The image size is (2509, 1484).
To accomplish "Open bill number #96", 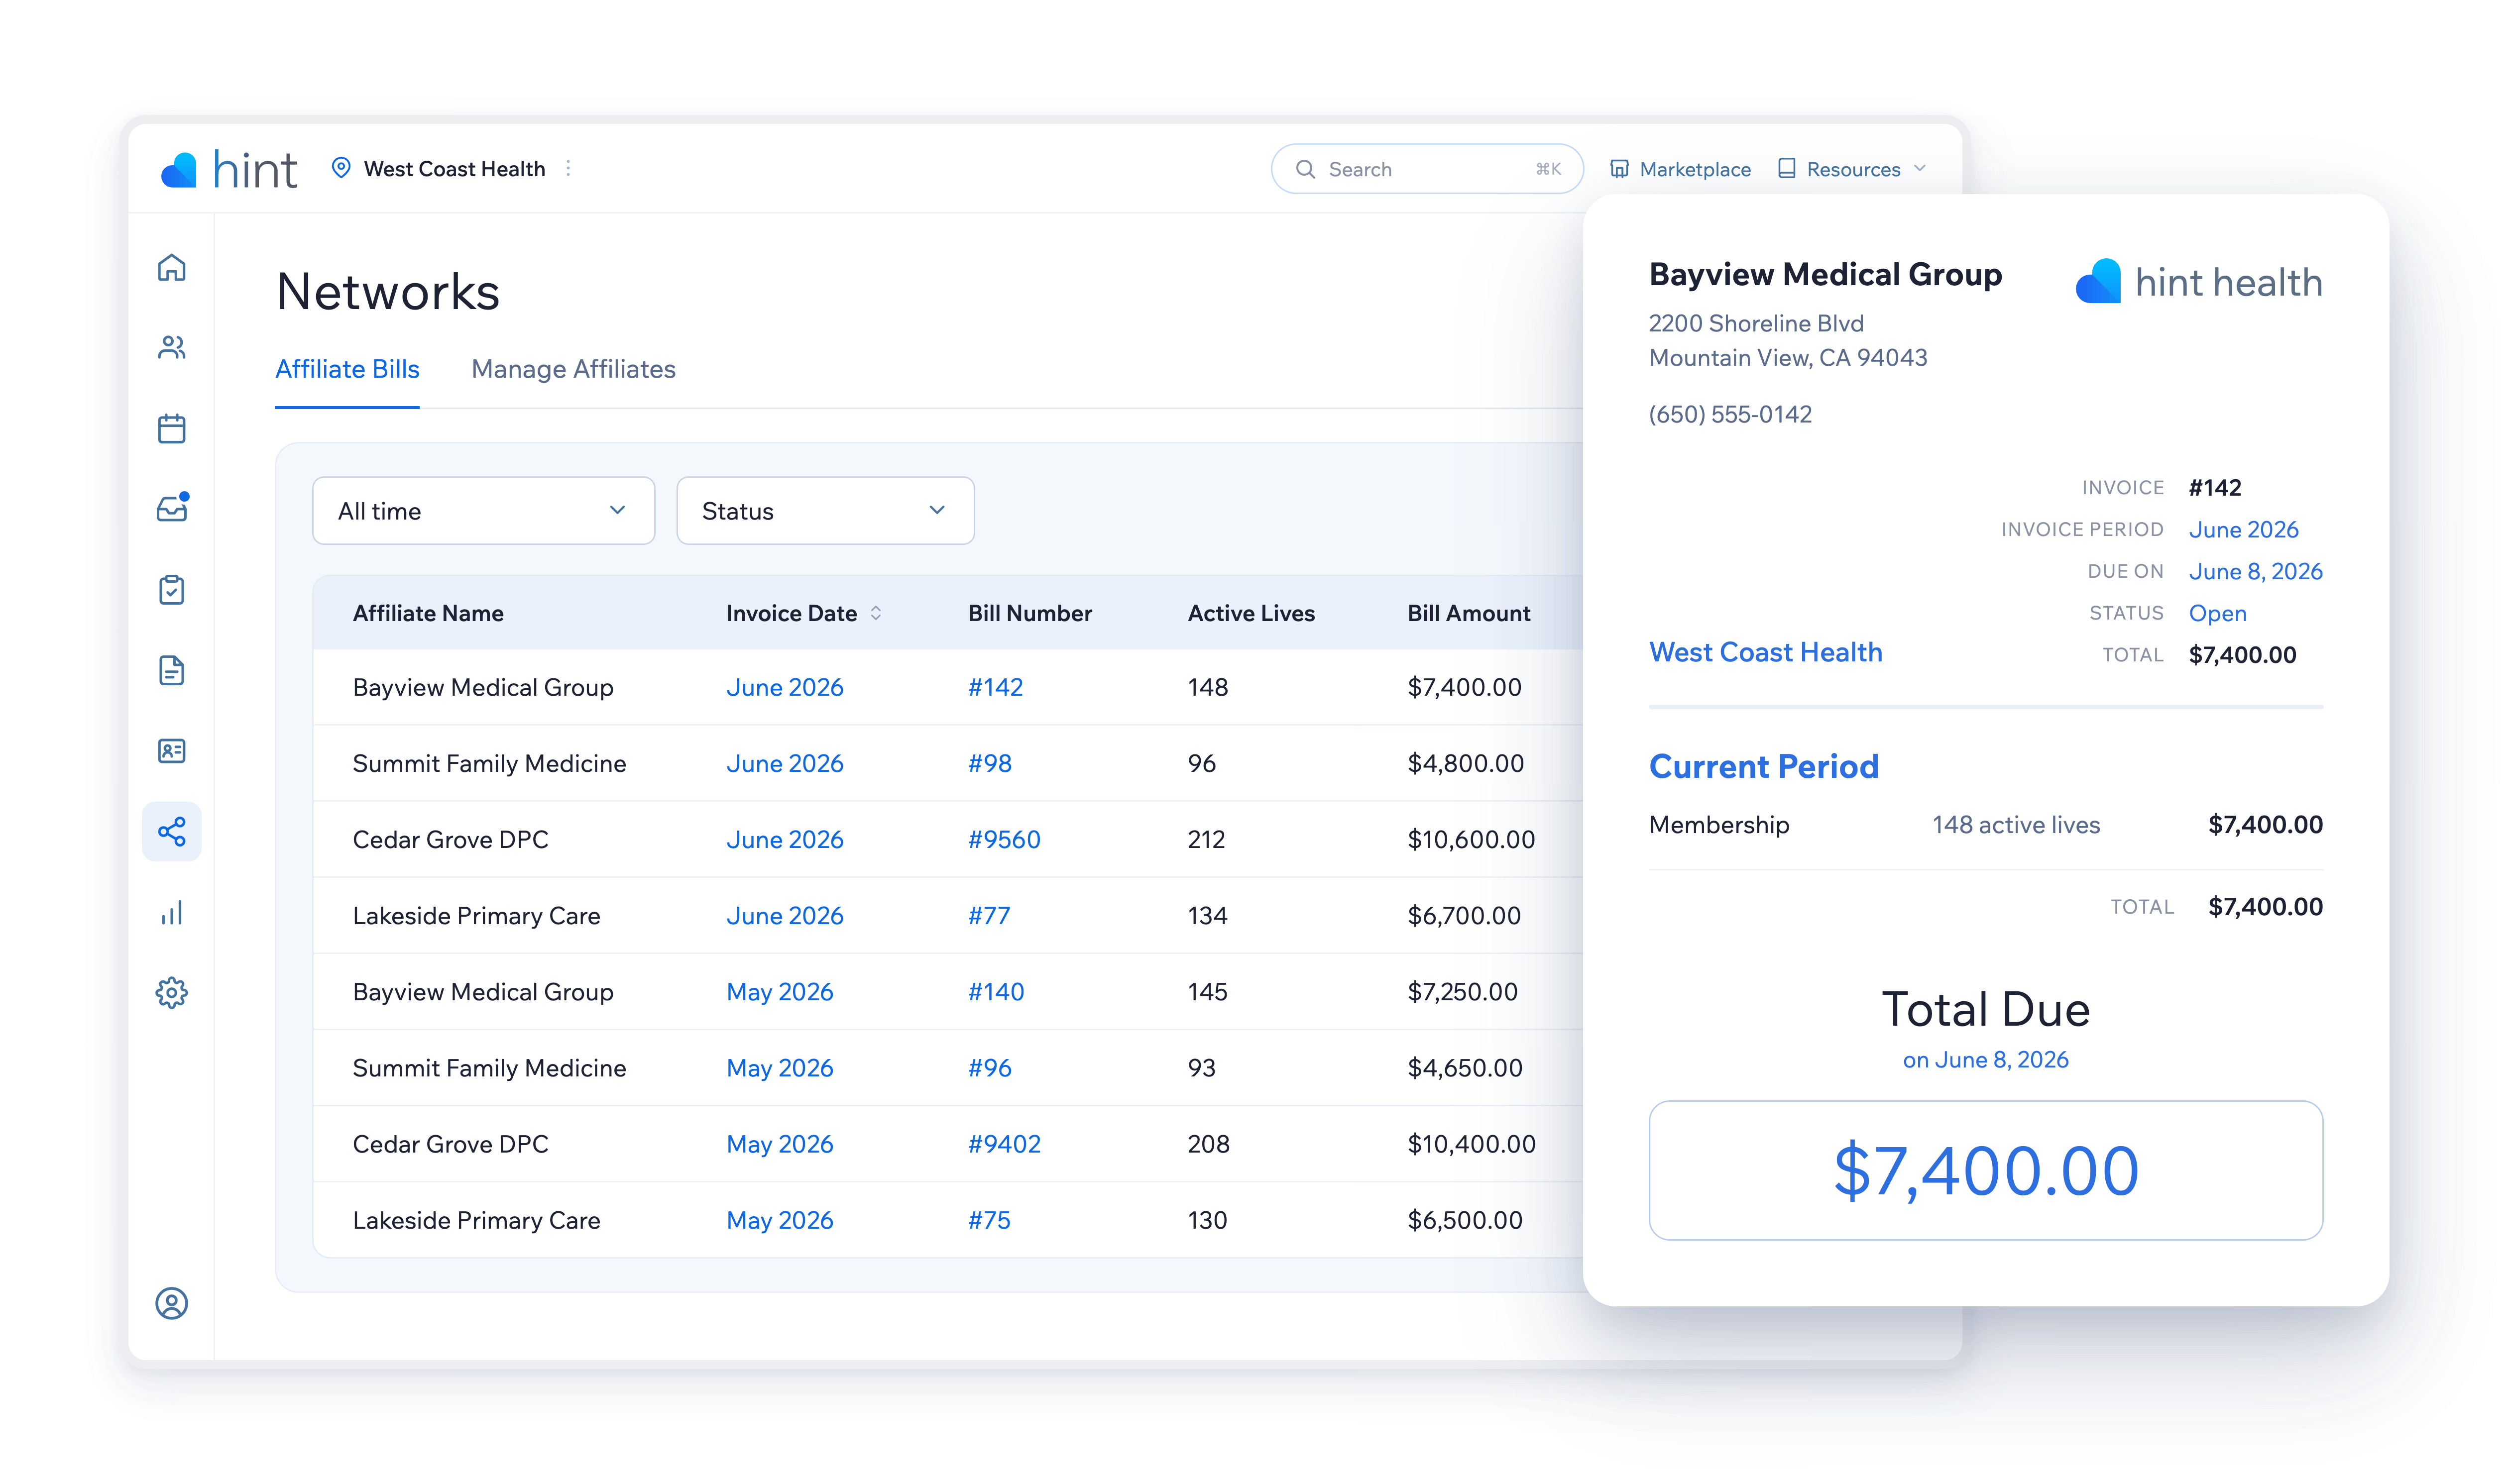I will 989,1067.
